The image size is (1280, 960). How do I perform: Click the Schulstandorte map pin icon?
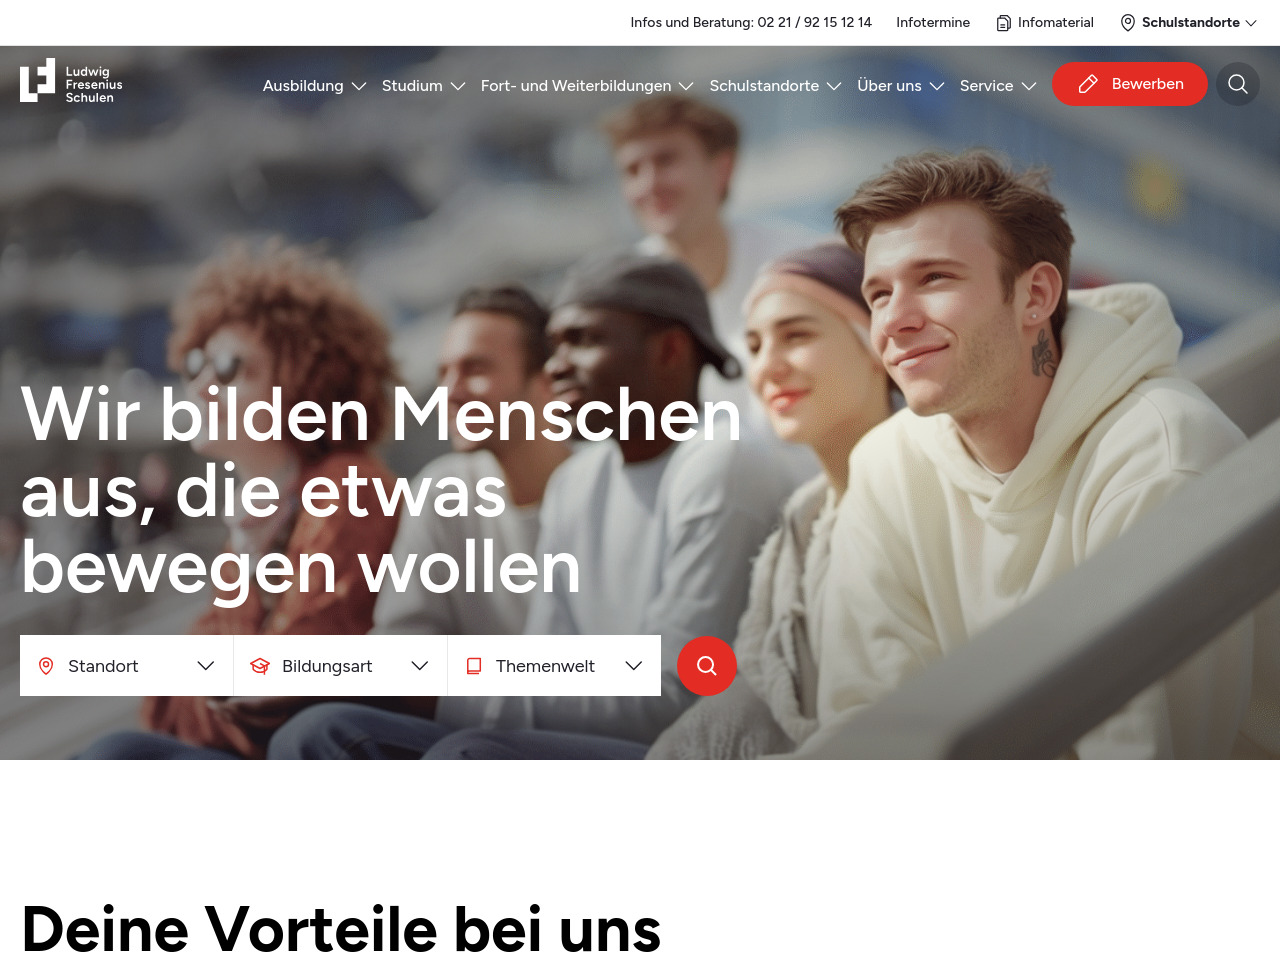pos(1128,23)
